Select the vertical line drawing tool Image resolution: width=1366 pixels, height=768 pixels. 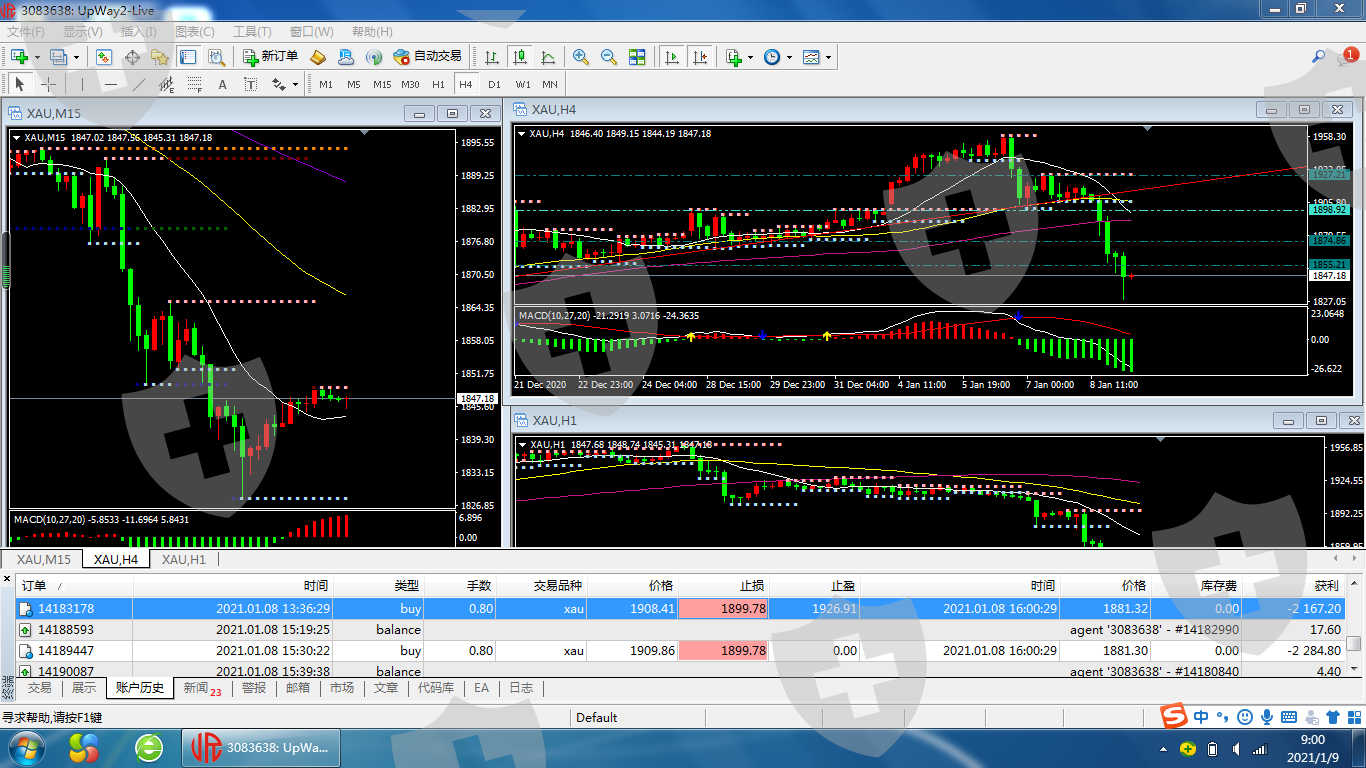[x=84, y=85]
